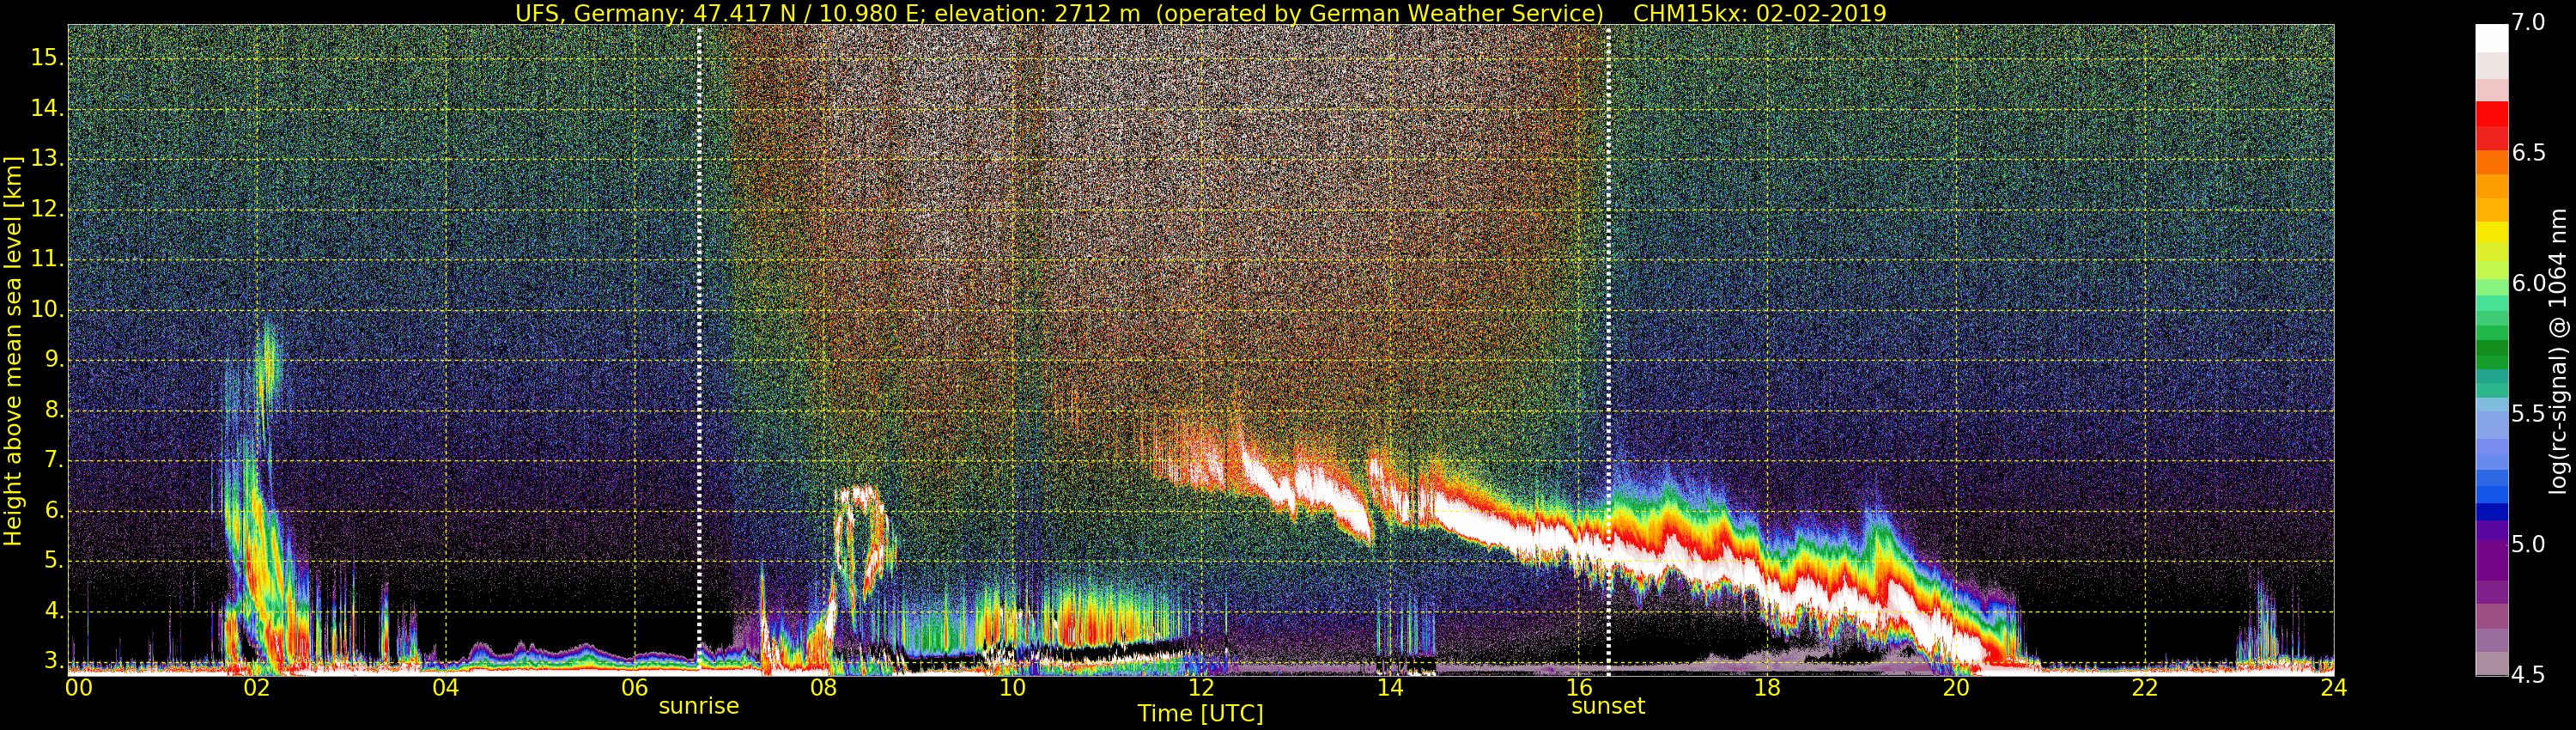Click the 'sunrise' label below the time axis
The image size is (2576, 730).
pyautogui.click(x=699, y=705)
